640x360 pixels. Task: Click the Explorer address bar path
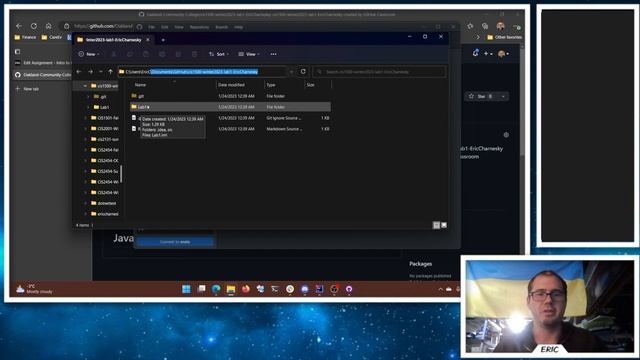[202, 72]
